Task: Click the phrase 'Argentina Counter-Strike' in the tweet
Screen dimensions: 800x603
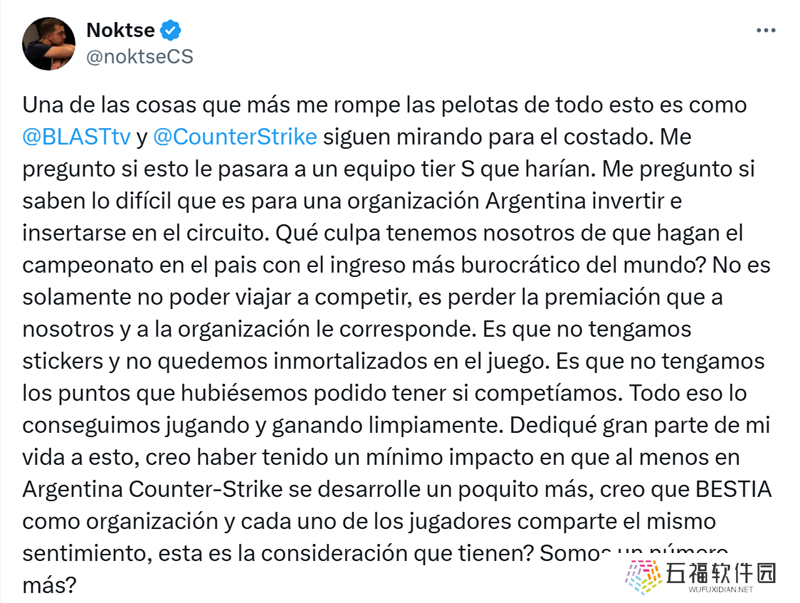Action: tap(153, 489)
